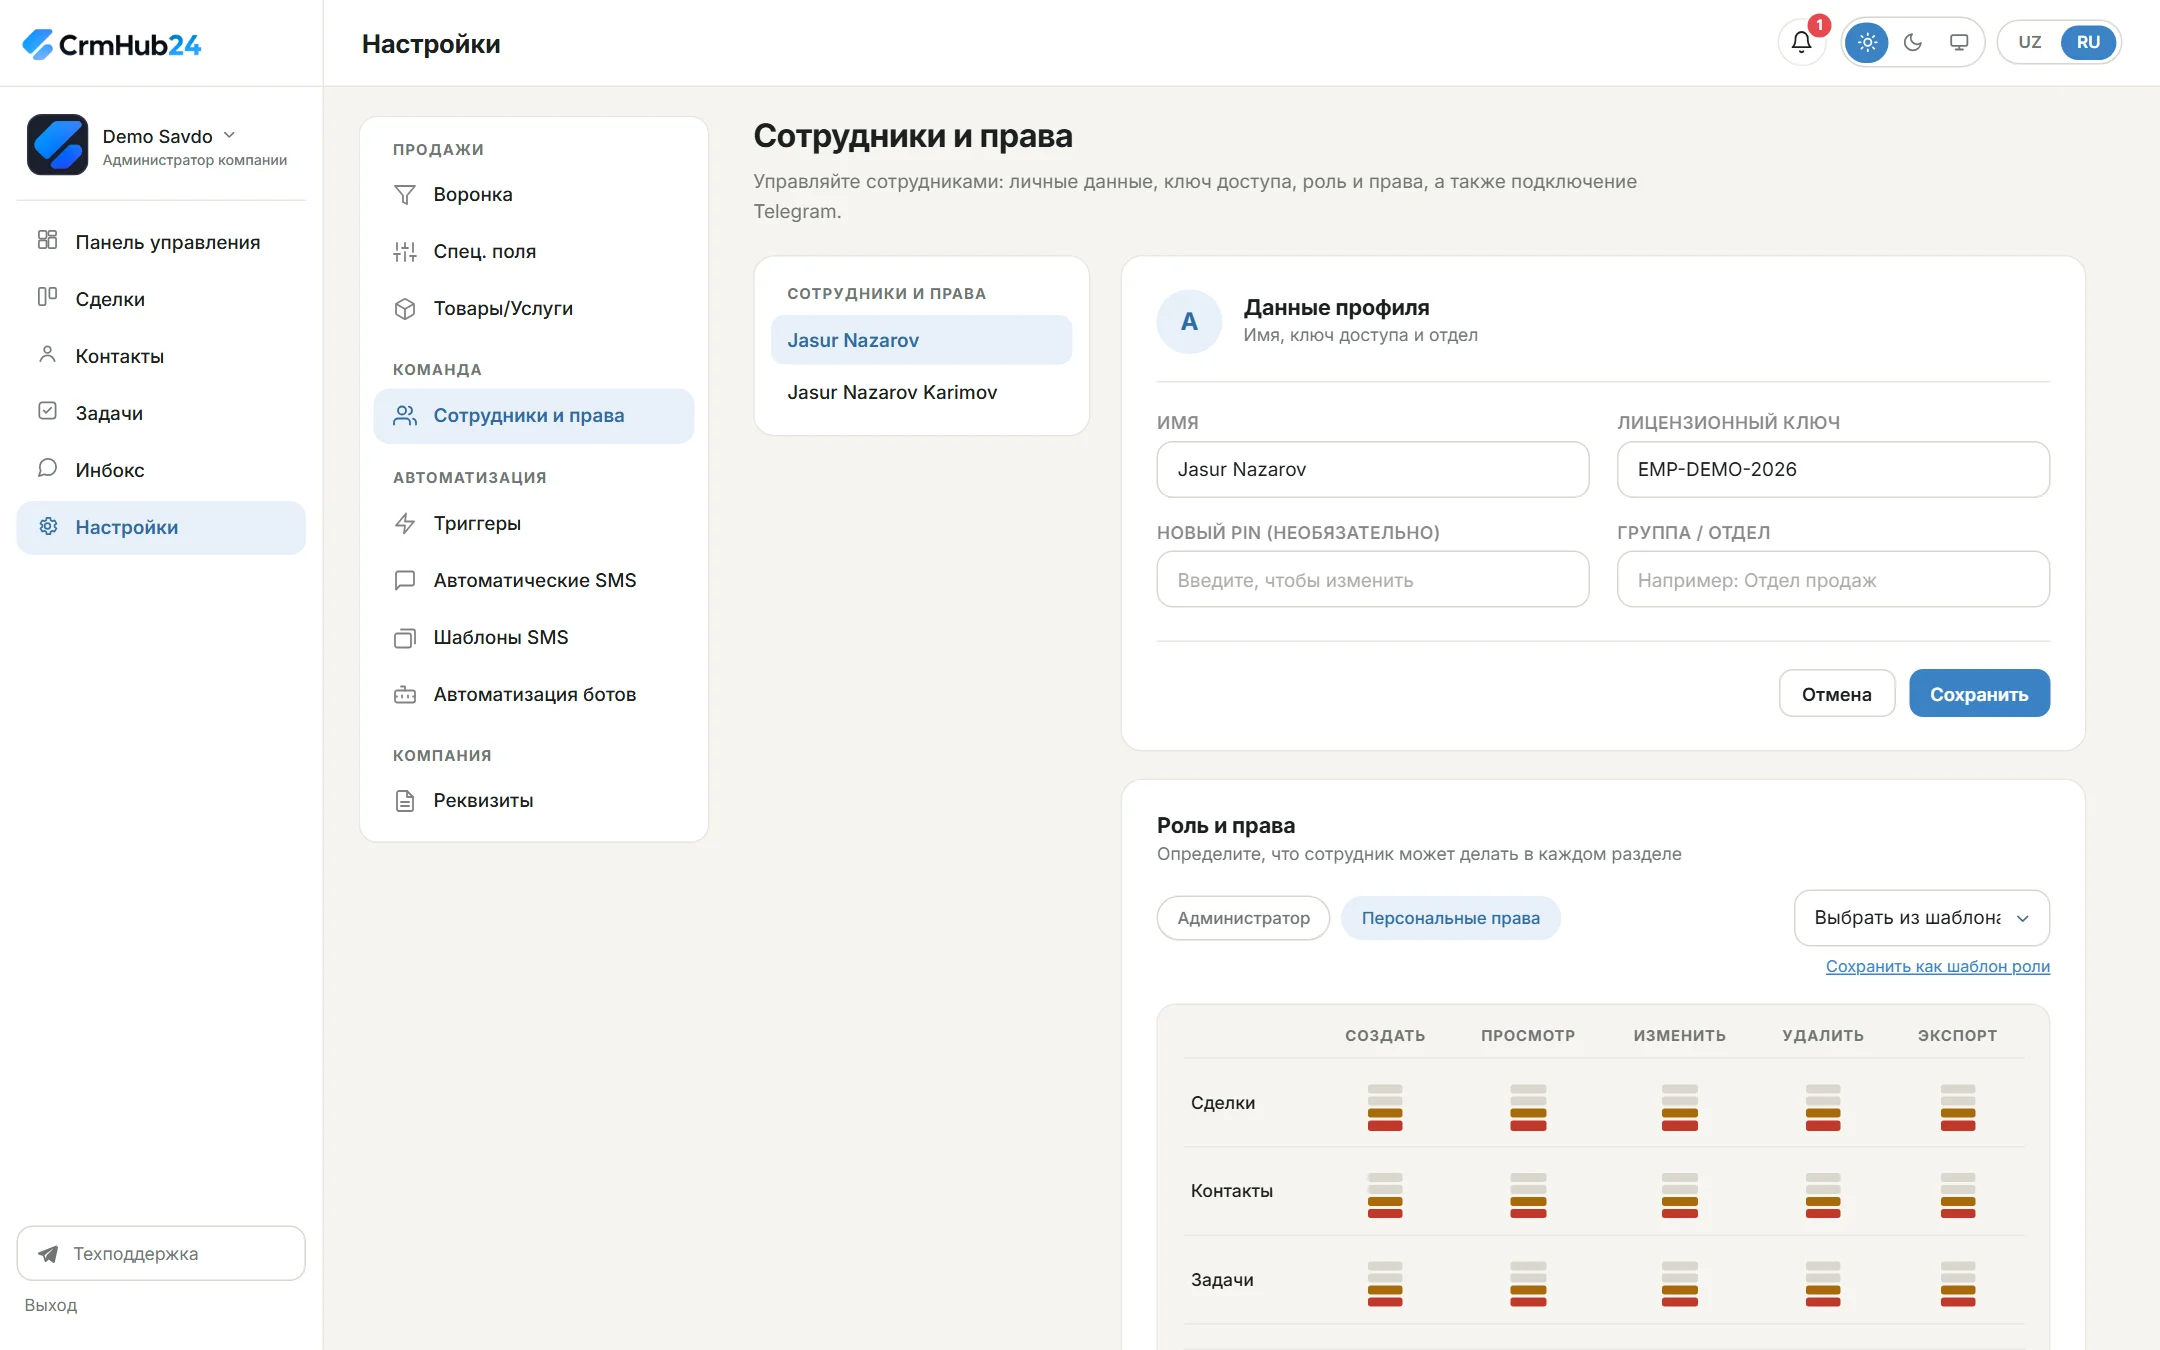Click the Сохранить button
Image resolution: width=2160 pixels, height=1350 pixels.
(1979, 694)
